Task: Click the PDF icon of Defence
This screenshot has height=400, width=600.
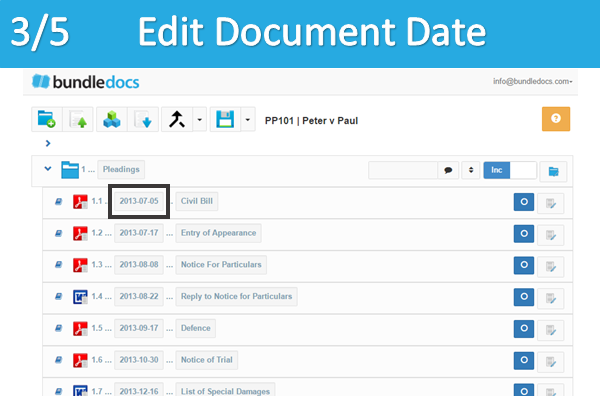Action: click(x=80, y=329)
